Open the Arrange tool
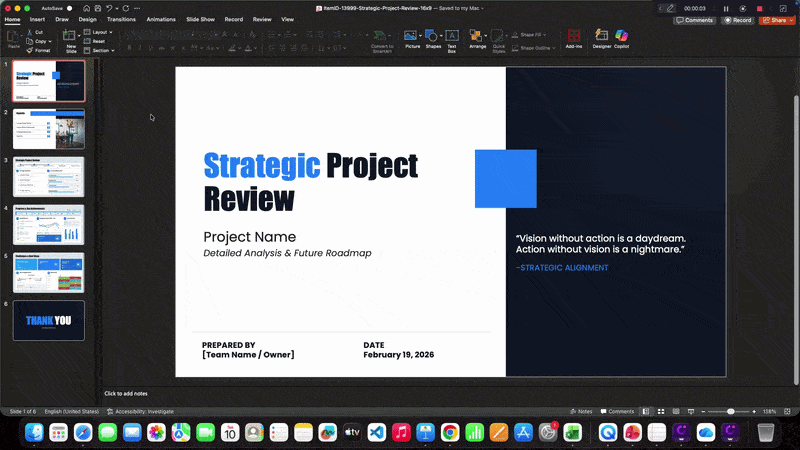Image resolution: width=800 pixels, height=450 pixels. (476, 39)
